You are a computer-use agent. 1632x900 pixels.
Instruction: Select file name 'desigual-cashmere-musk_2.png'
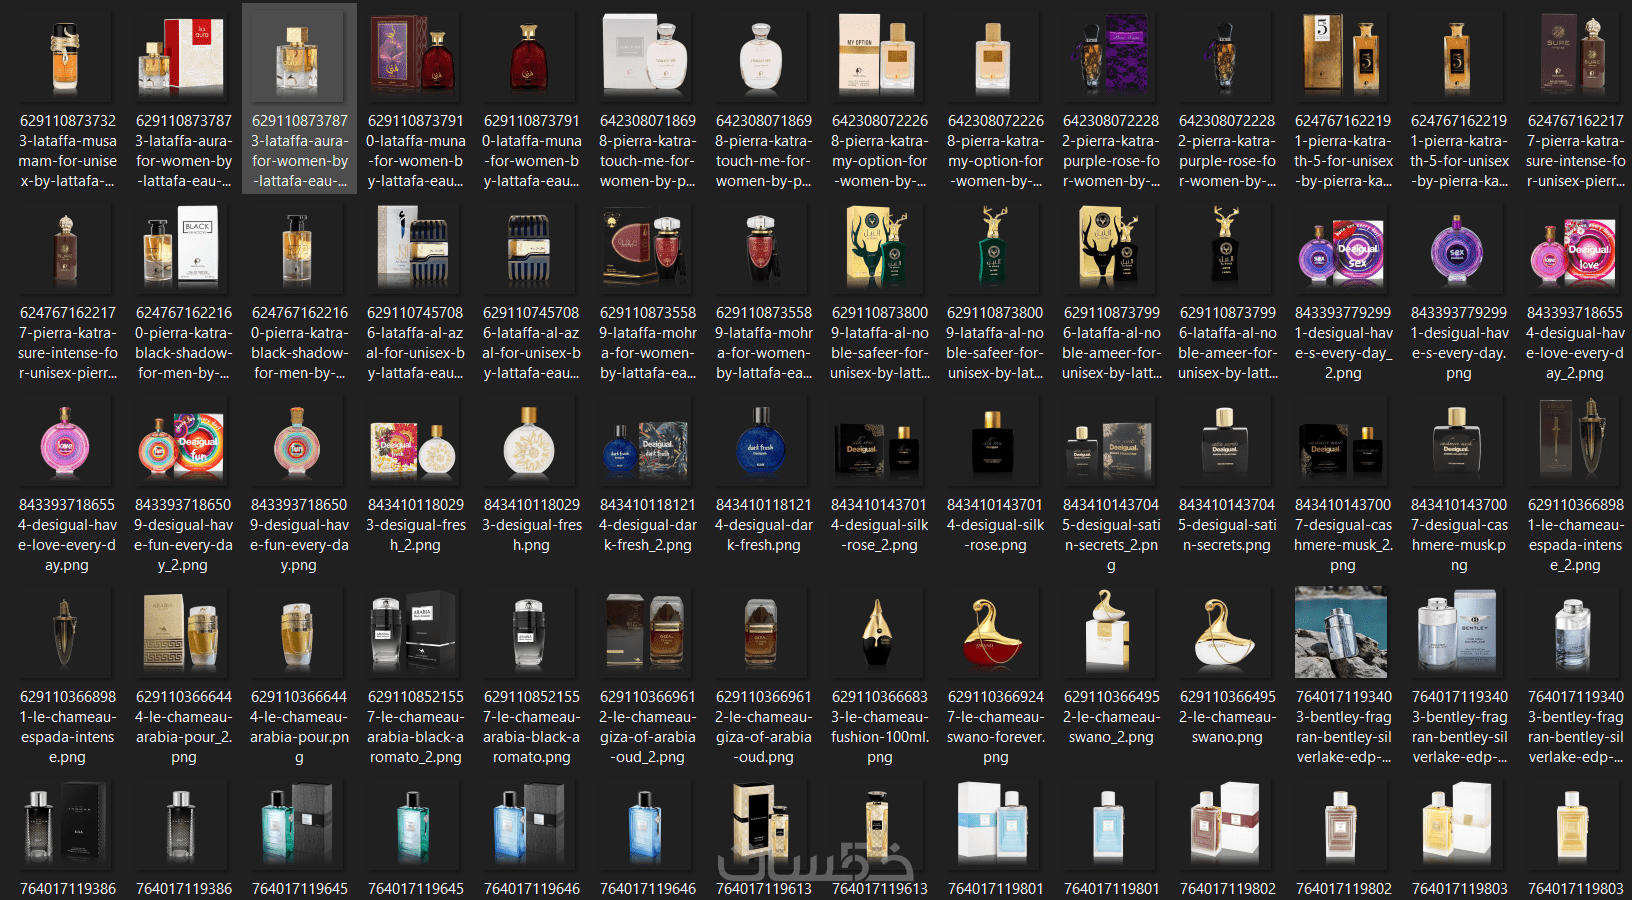click(x=1343, y=535)
